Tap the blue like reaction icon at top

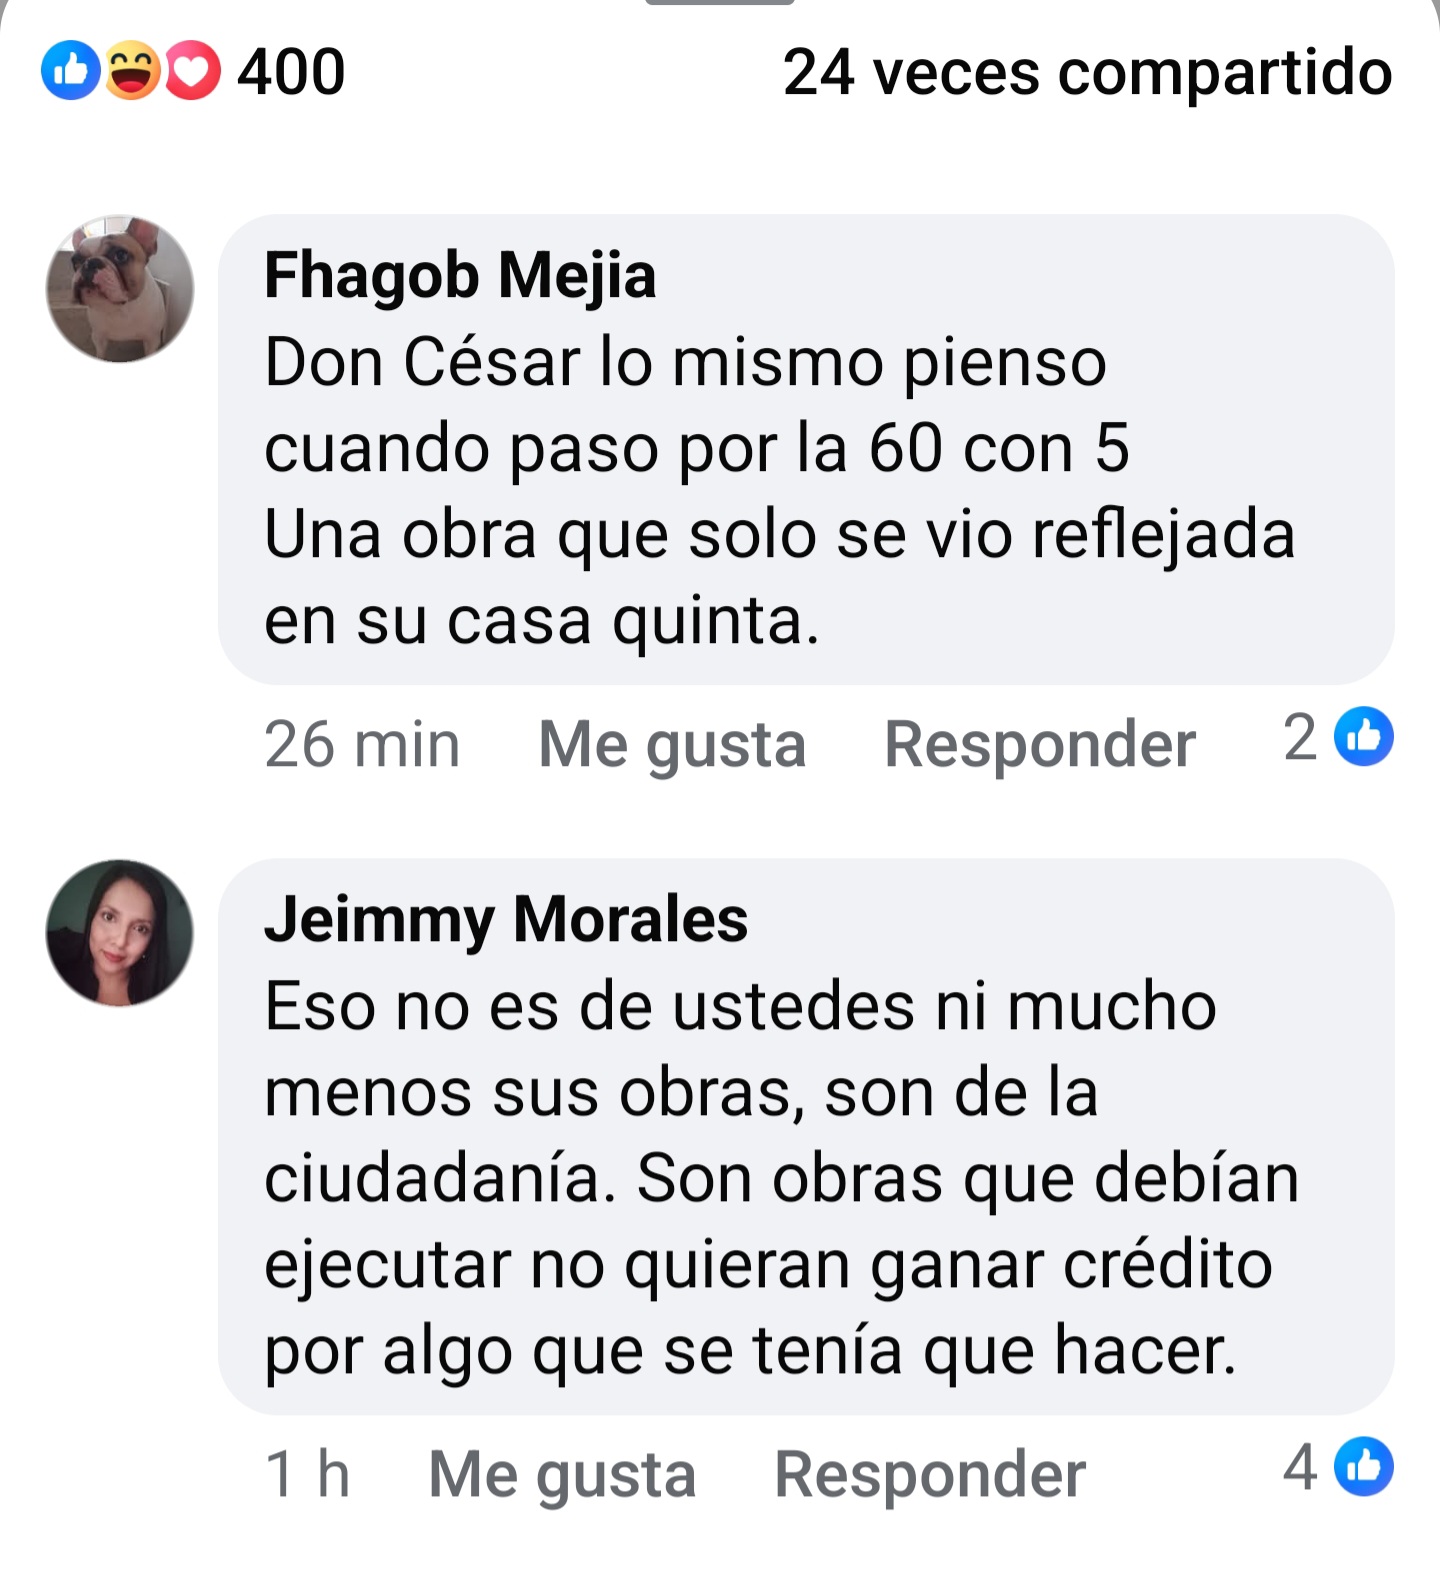tap(70, 71)
